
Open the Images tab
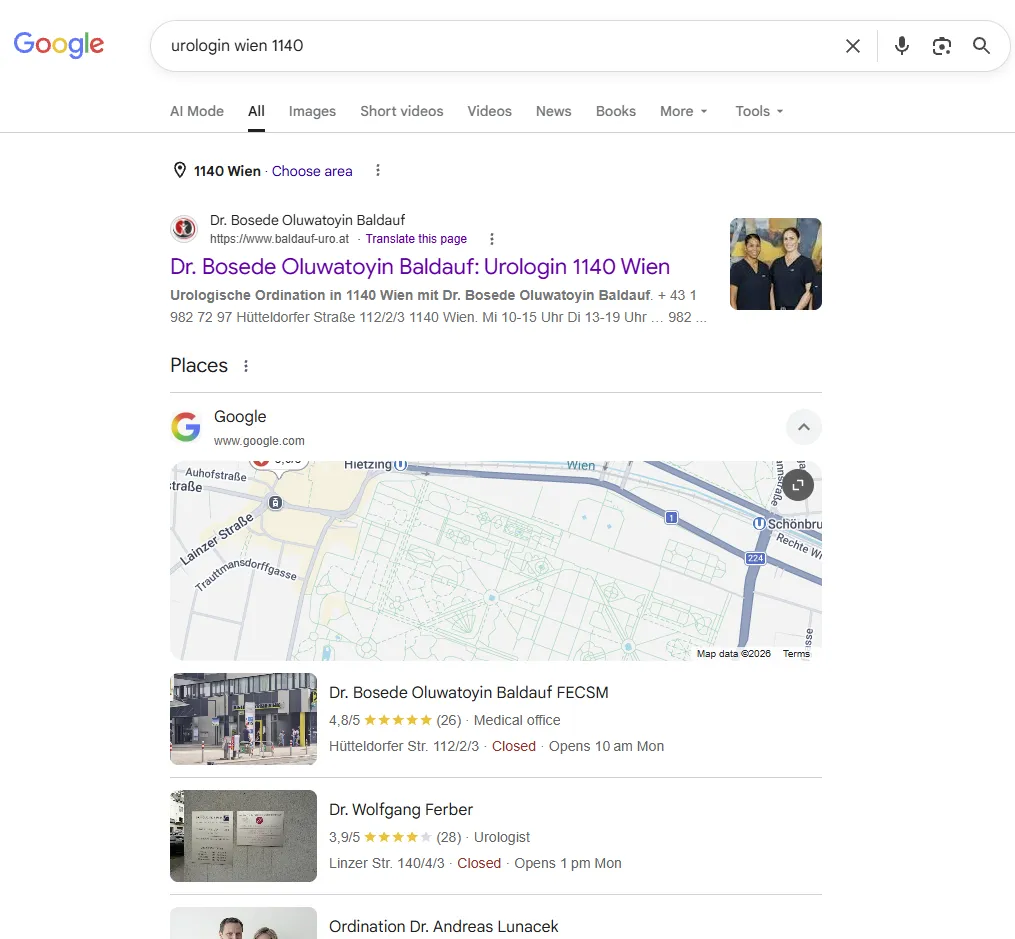pos(312,111)
